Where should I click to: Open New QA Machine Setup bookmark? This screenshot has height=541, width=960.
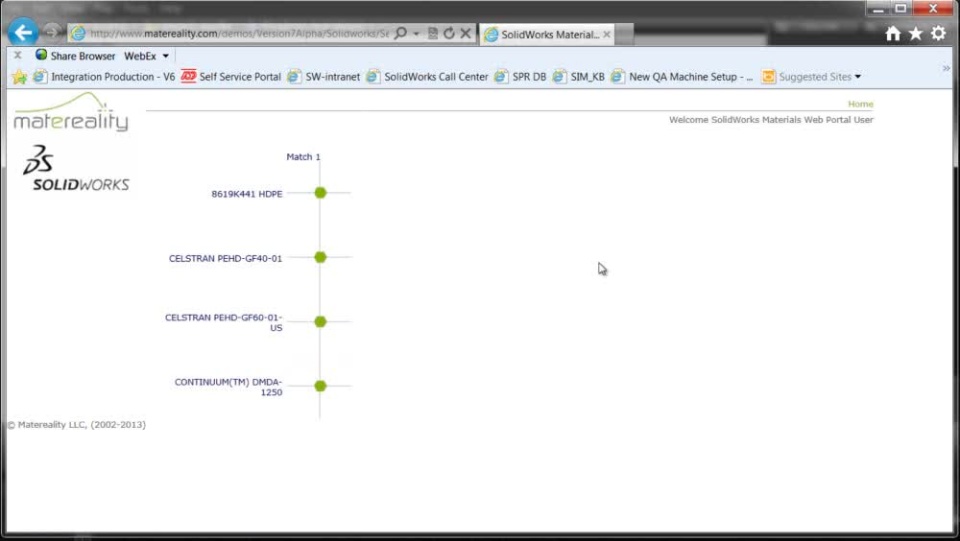coord(682,76)
